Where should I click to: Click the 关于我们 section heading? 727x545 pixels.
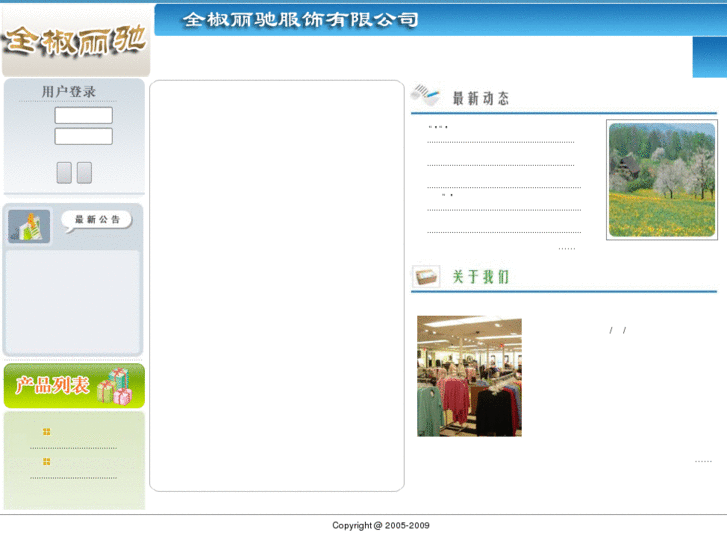pyautogui.click(x=481, y=277)
